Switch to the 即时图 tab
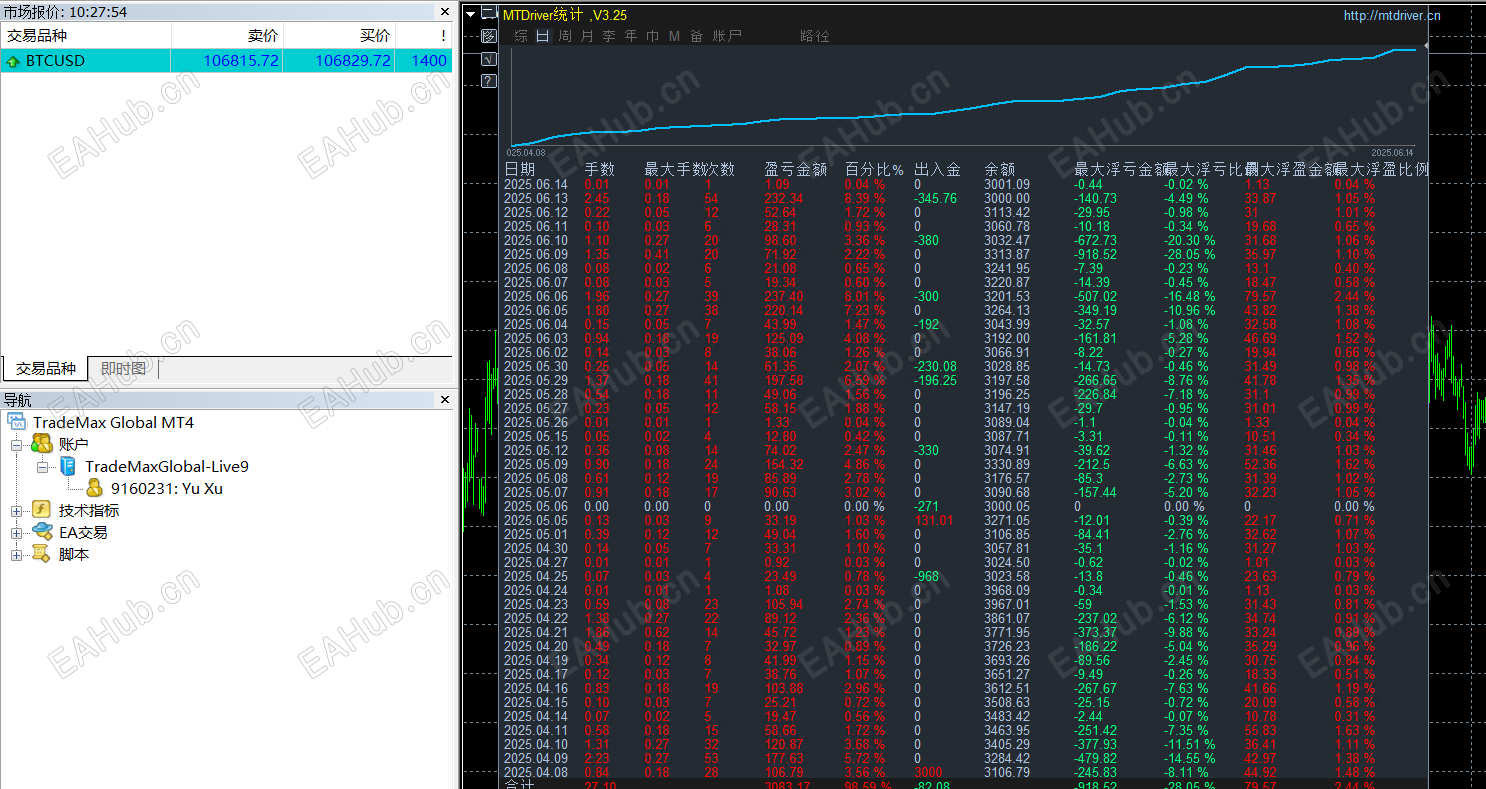This screenshot has height=789, width=1486. (123, 369)
